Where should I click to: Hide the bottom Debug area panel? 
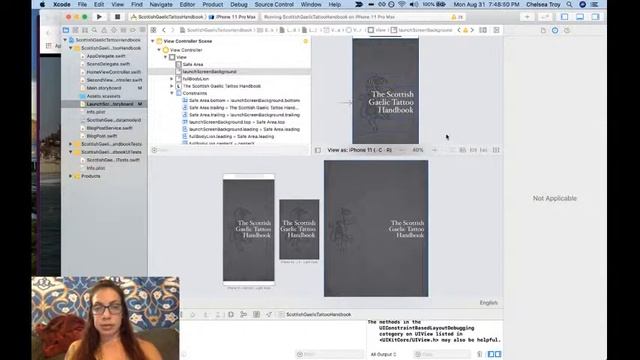580,17
